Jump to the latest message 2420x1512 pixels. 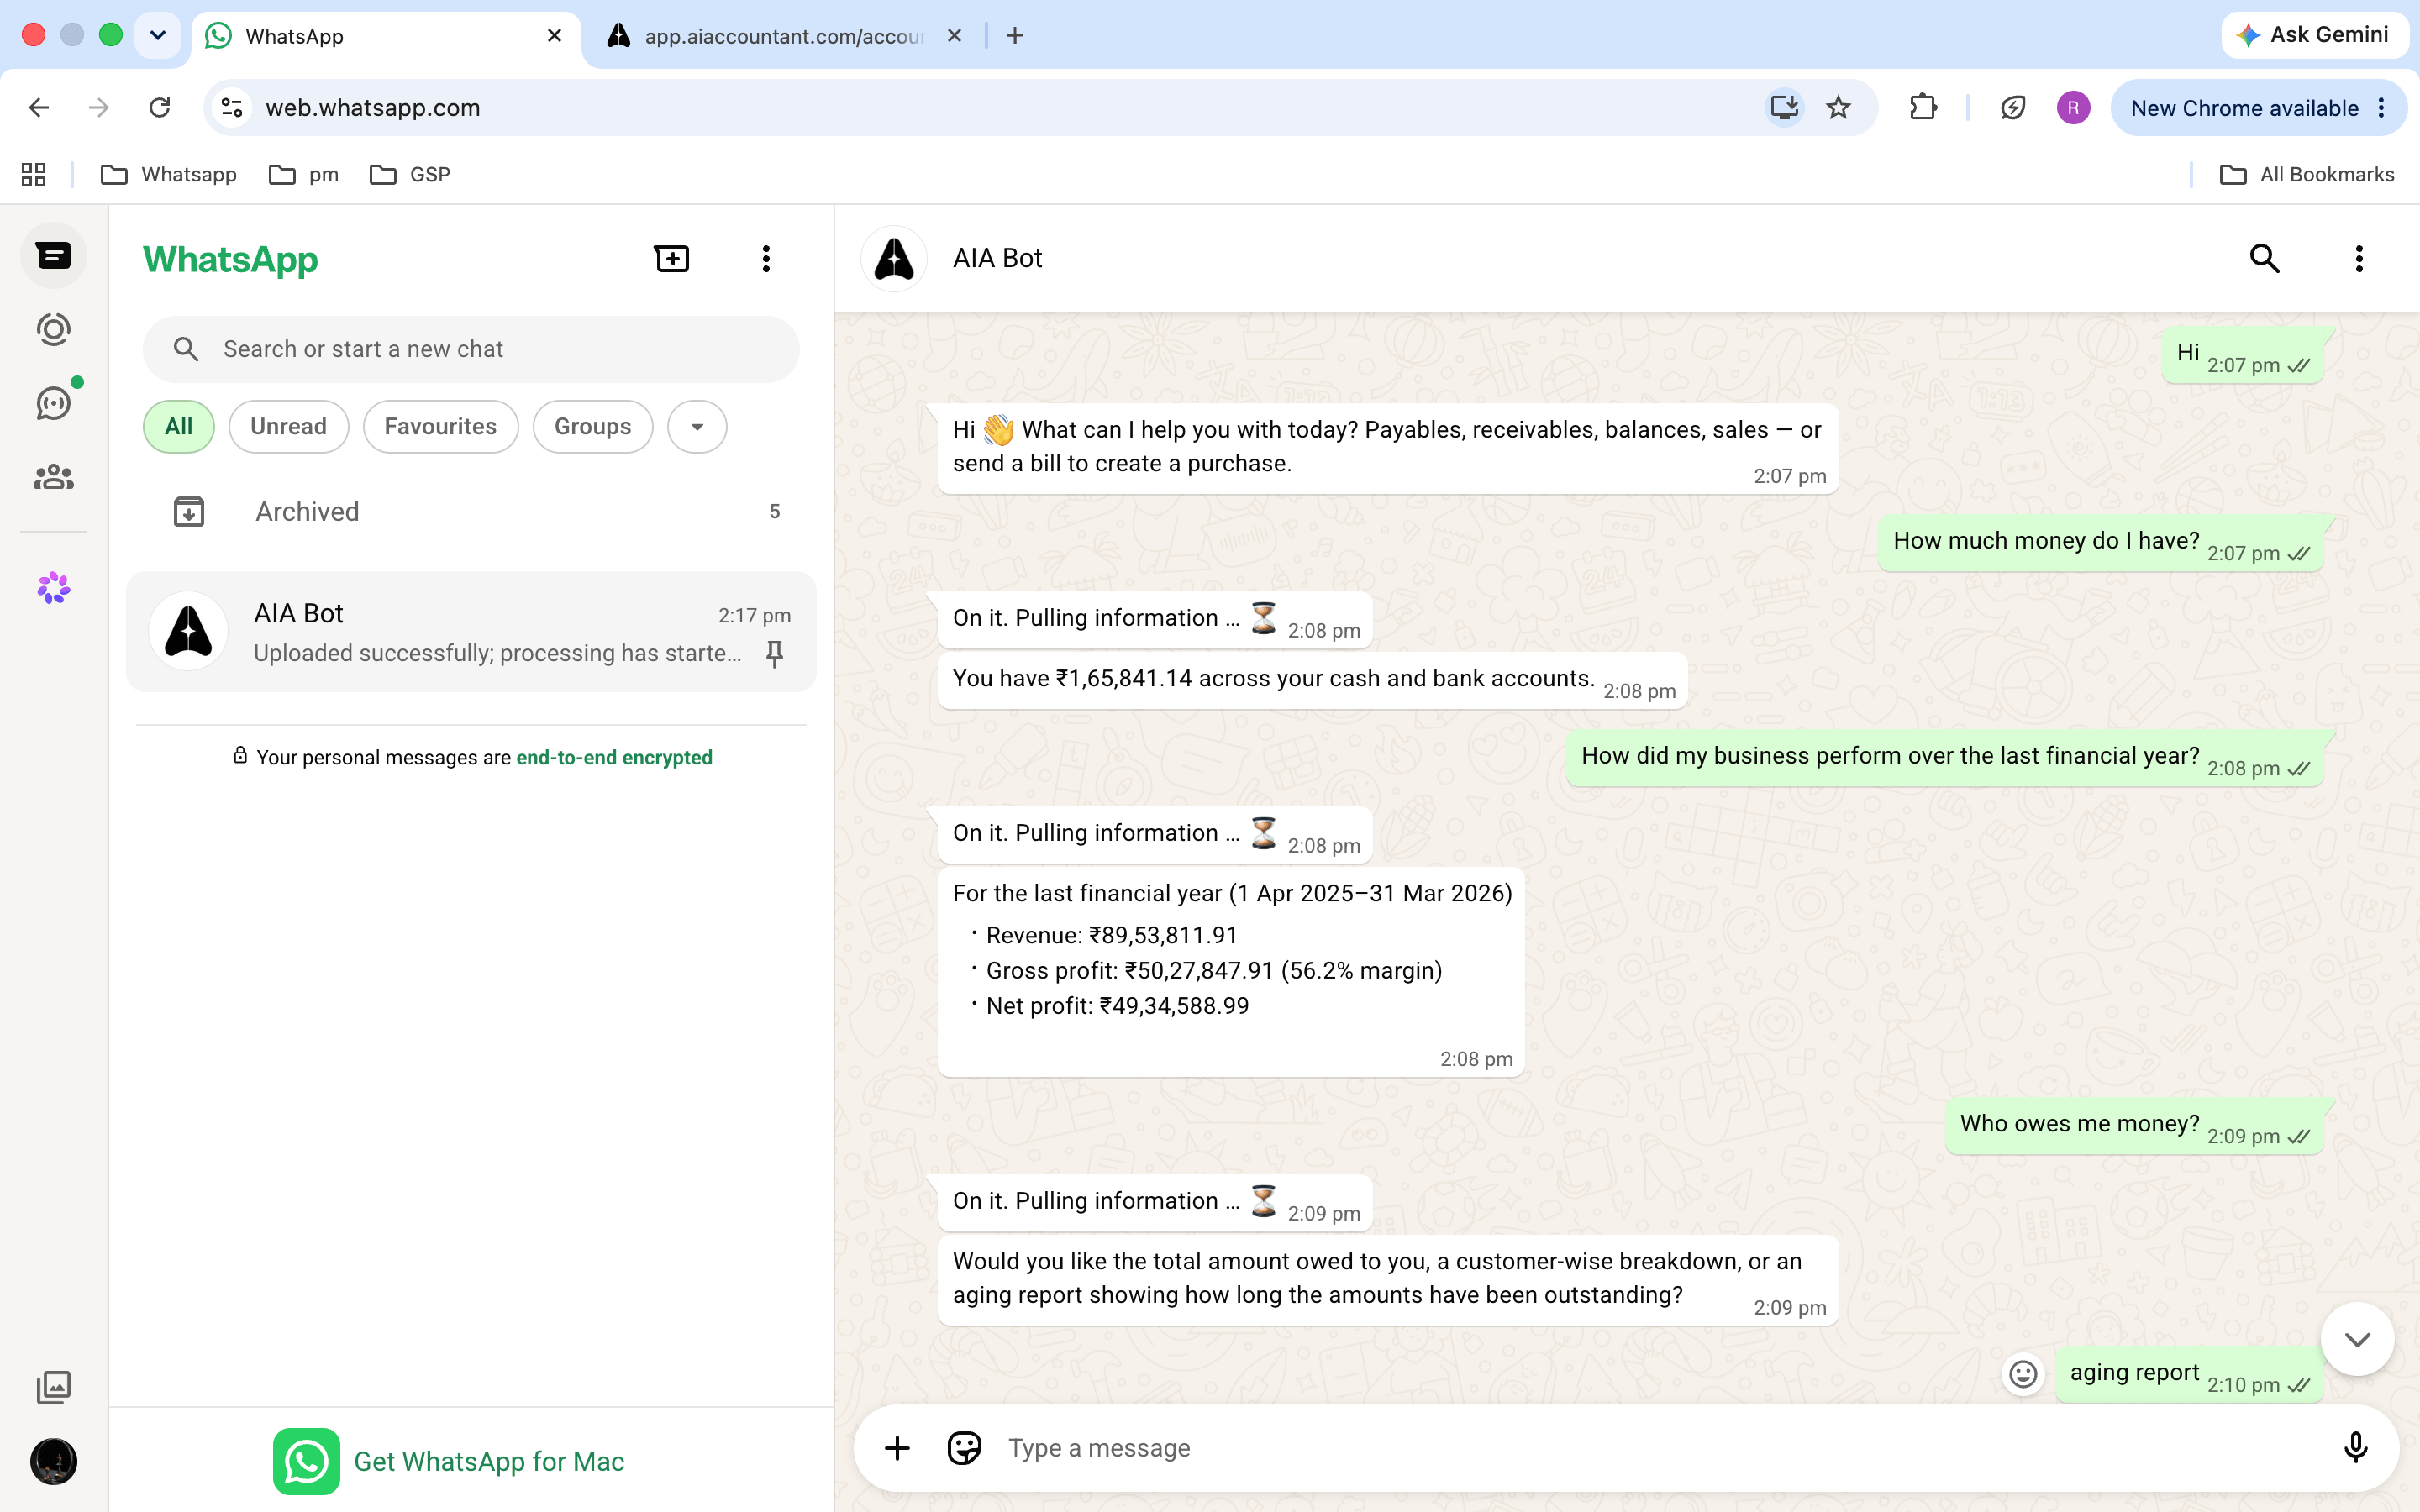pyautogui.click(x=2357, y=1340)
